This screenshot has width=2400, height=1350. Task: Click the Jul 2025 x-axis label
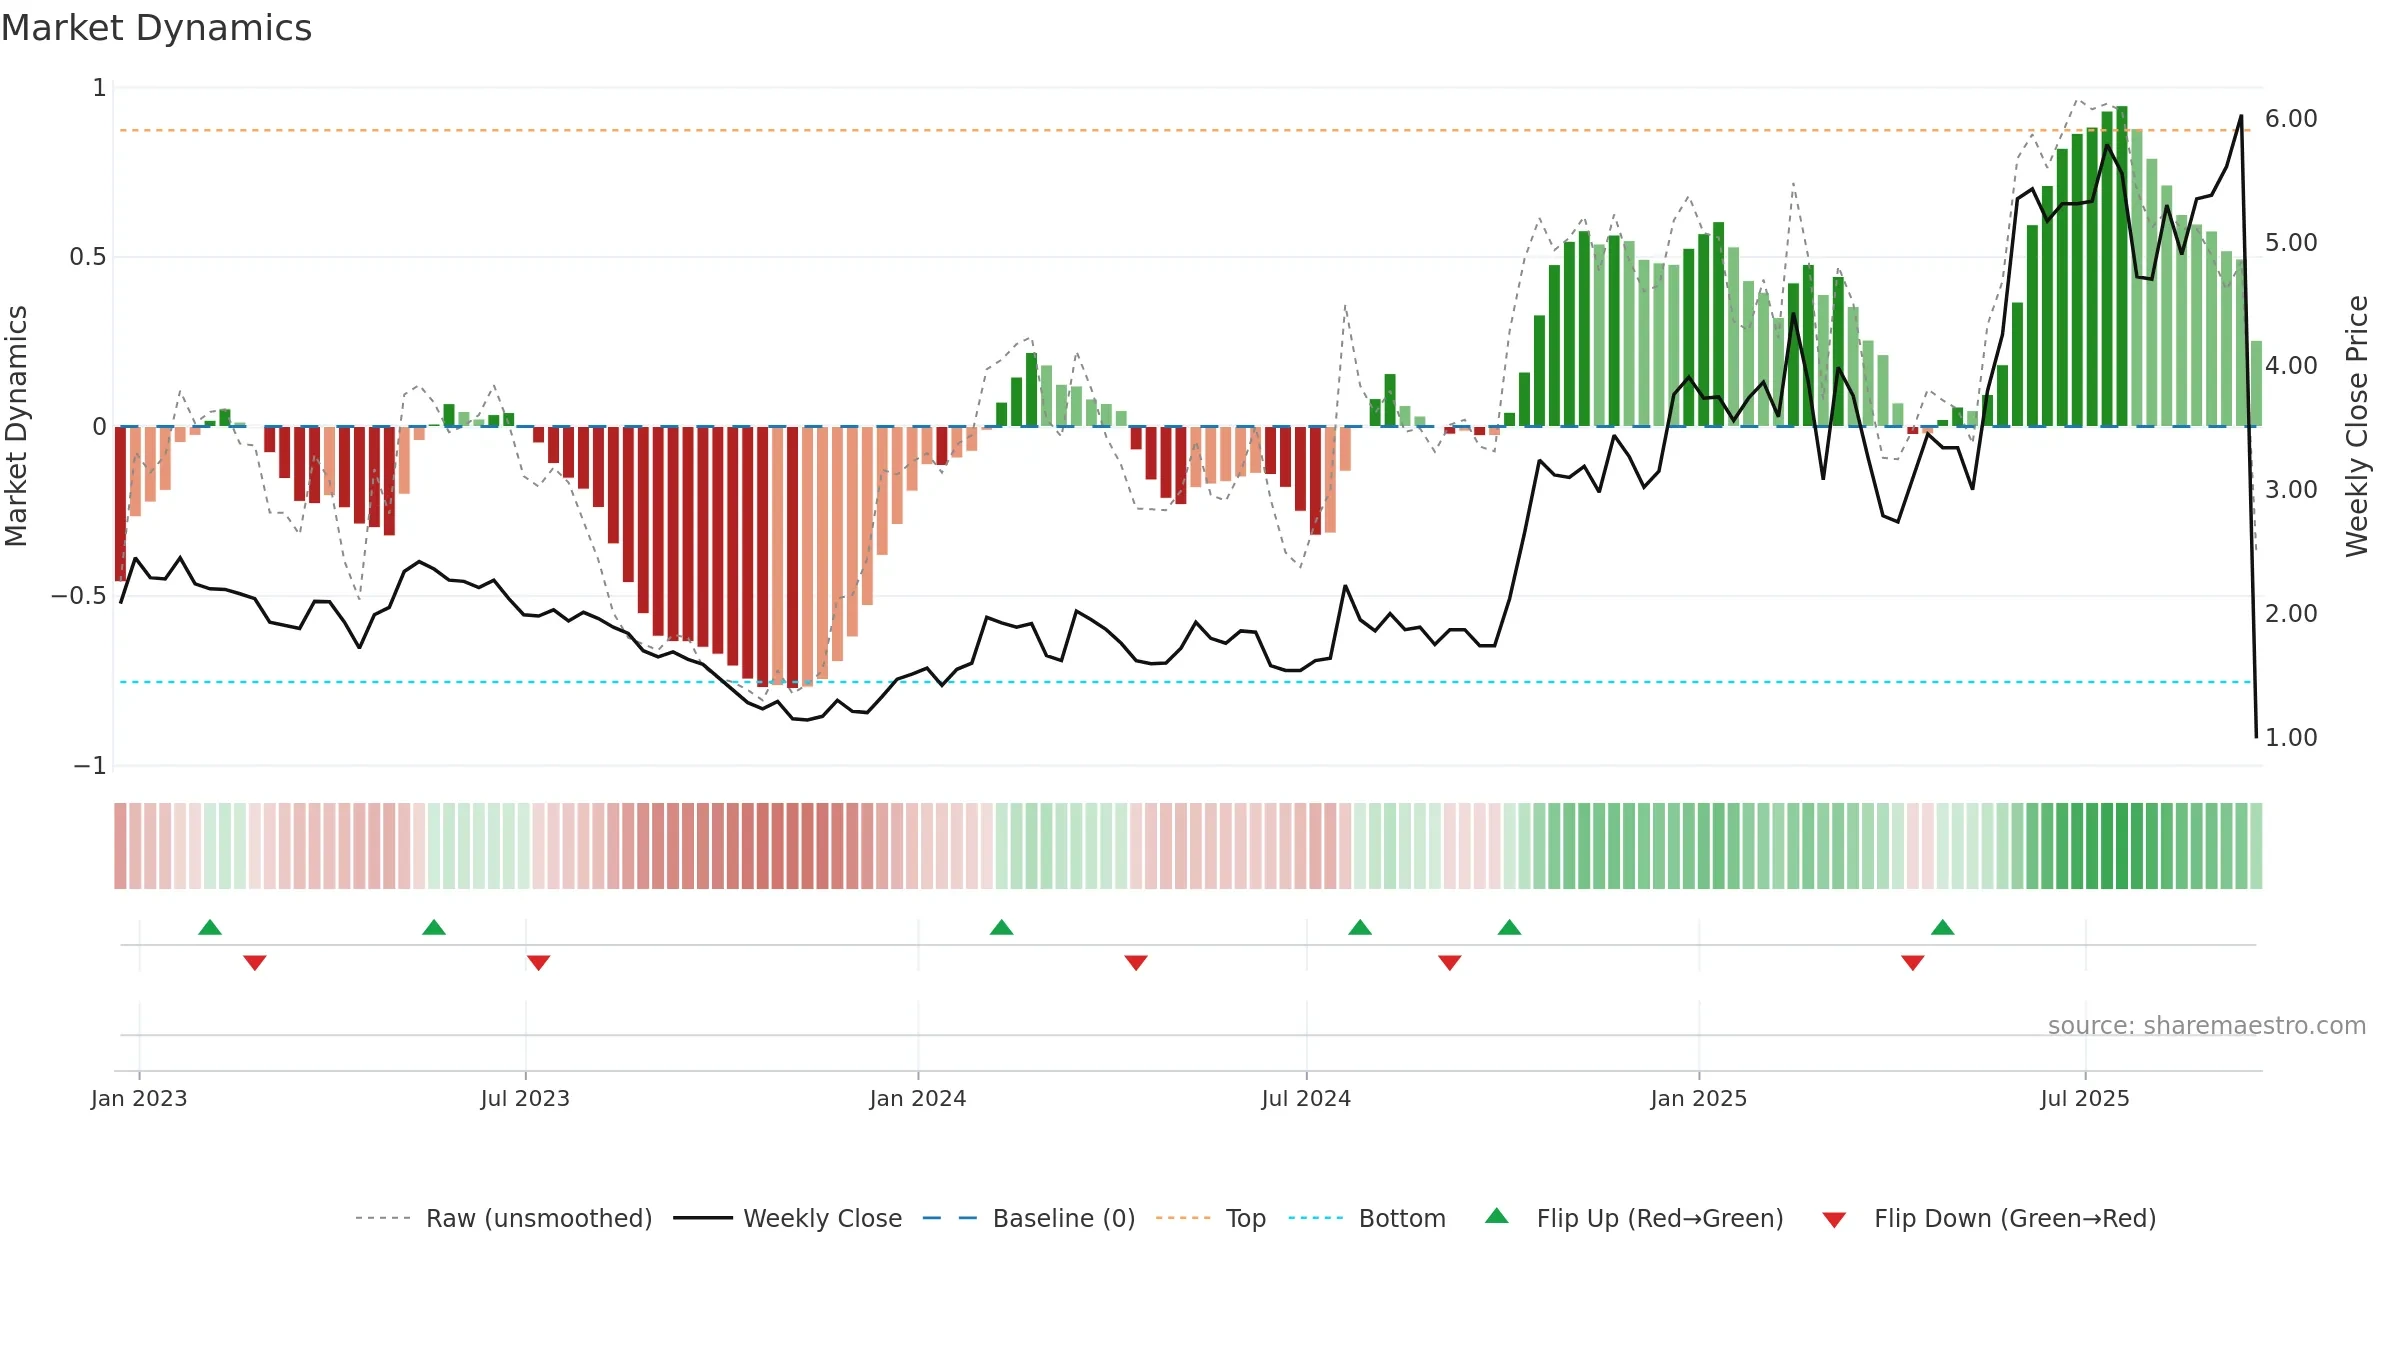pyautogui.click(x=2085, y=1098)
